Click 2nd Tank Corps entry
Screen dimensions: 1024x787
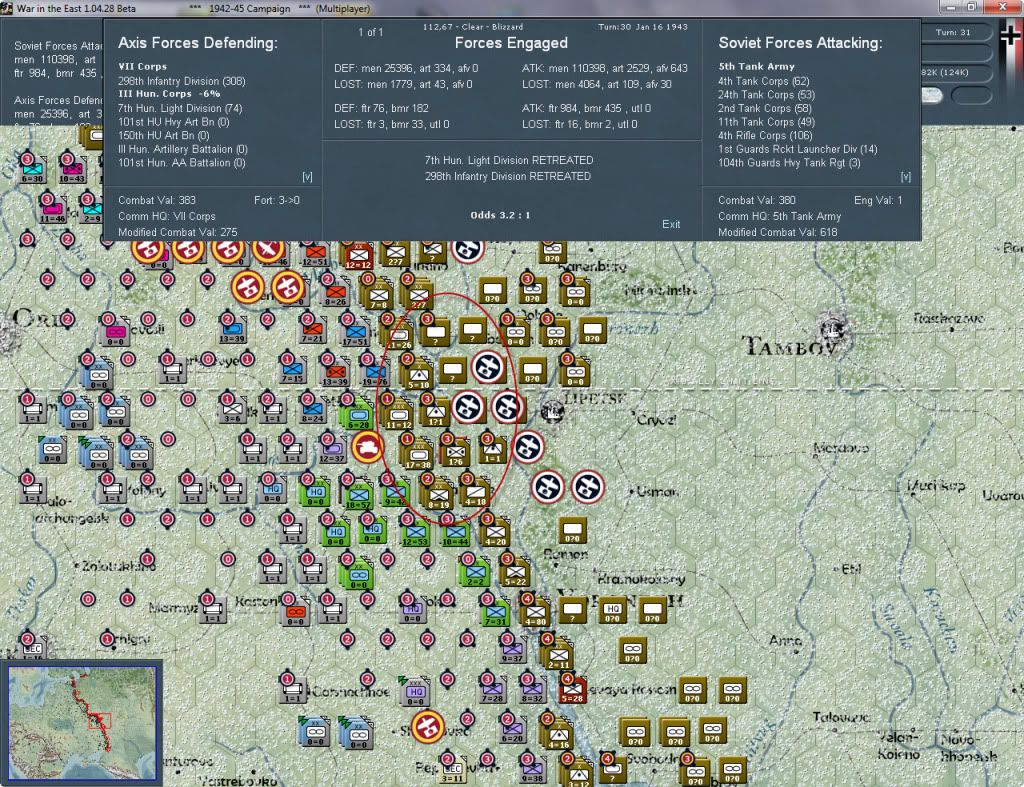[765, 108]
